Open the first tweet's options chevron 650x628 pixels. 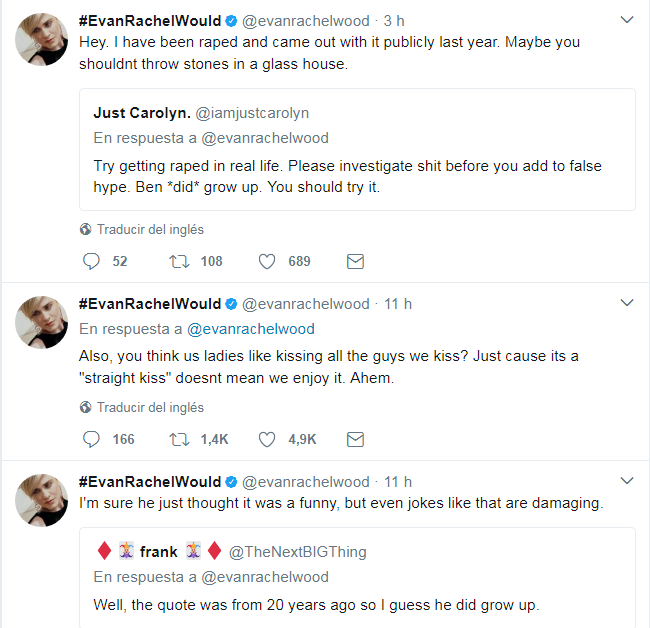point(627,20)
